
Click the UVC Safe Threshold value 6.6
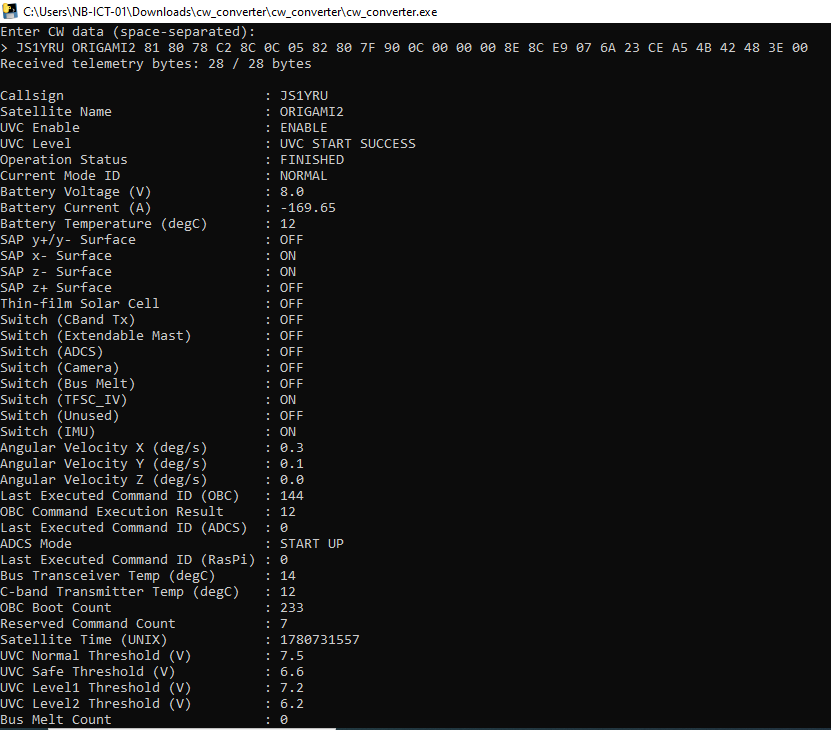point(291,672)
